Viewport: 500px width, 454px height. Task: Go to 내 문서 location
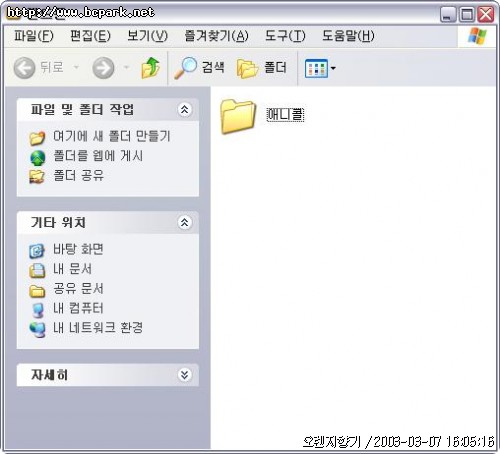pos(72,269)
